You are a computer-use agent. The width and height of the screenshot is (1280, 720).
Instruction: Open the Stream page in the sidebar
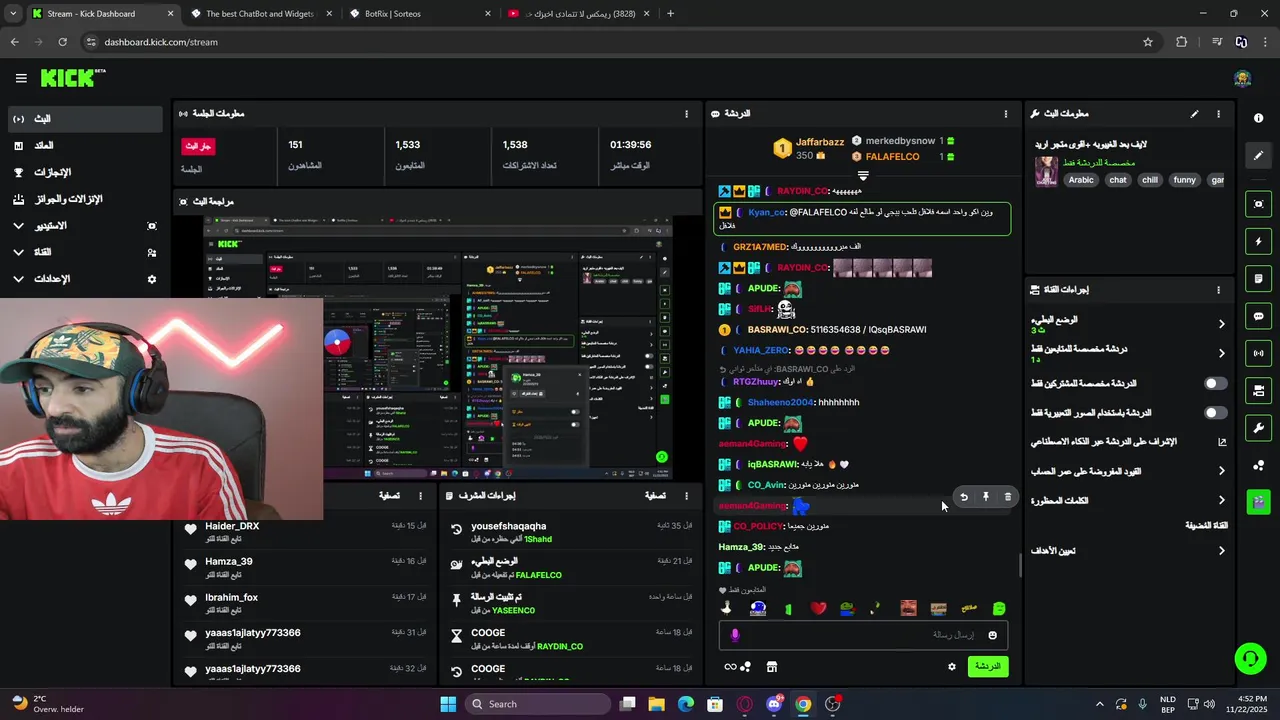click(x=85, y=119)
